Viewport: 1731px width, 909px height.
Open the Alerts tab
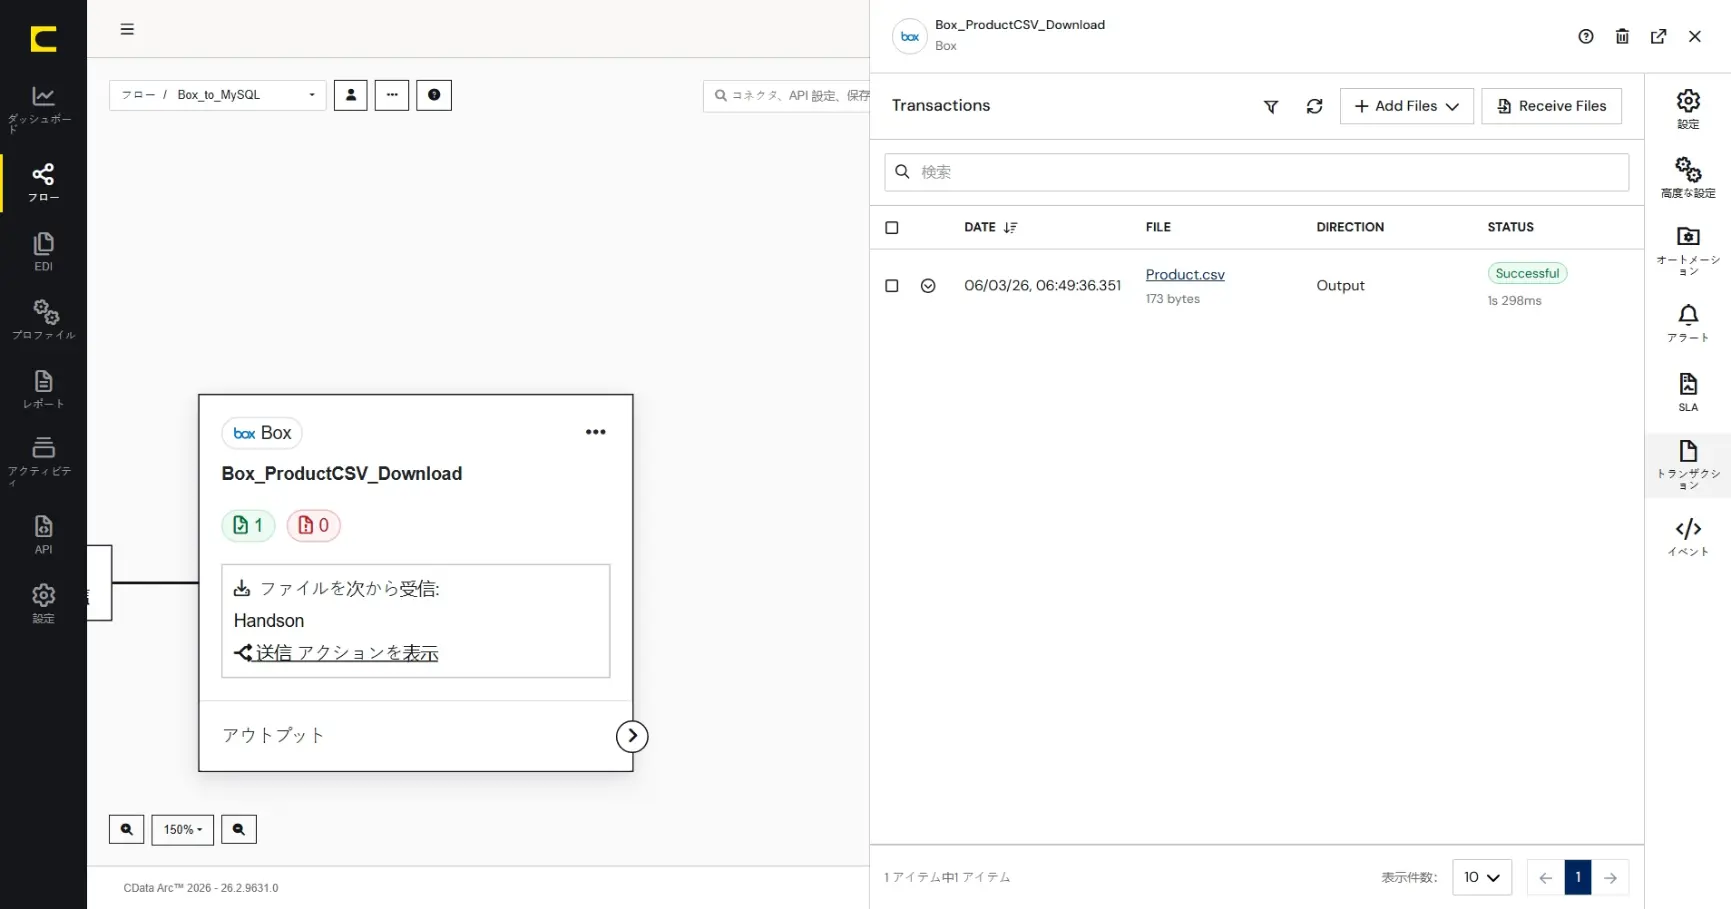coord(1688,323)
